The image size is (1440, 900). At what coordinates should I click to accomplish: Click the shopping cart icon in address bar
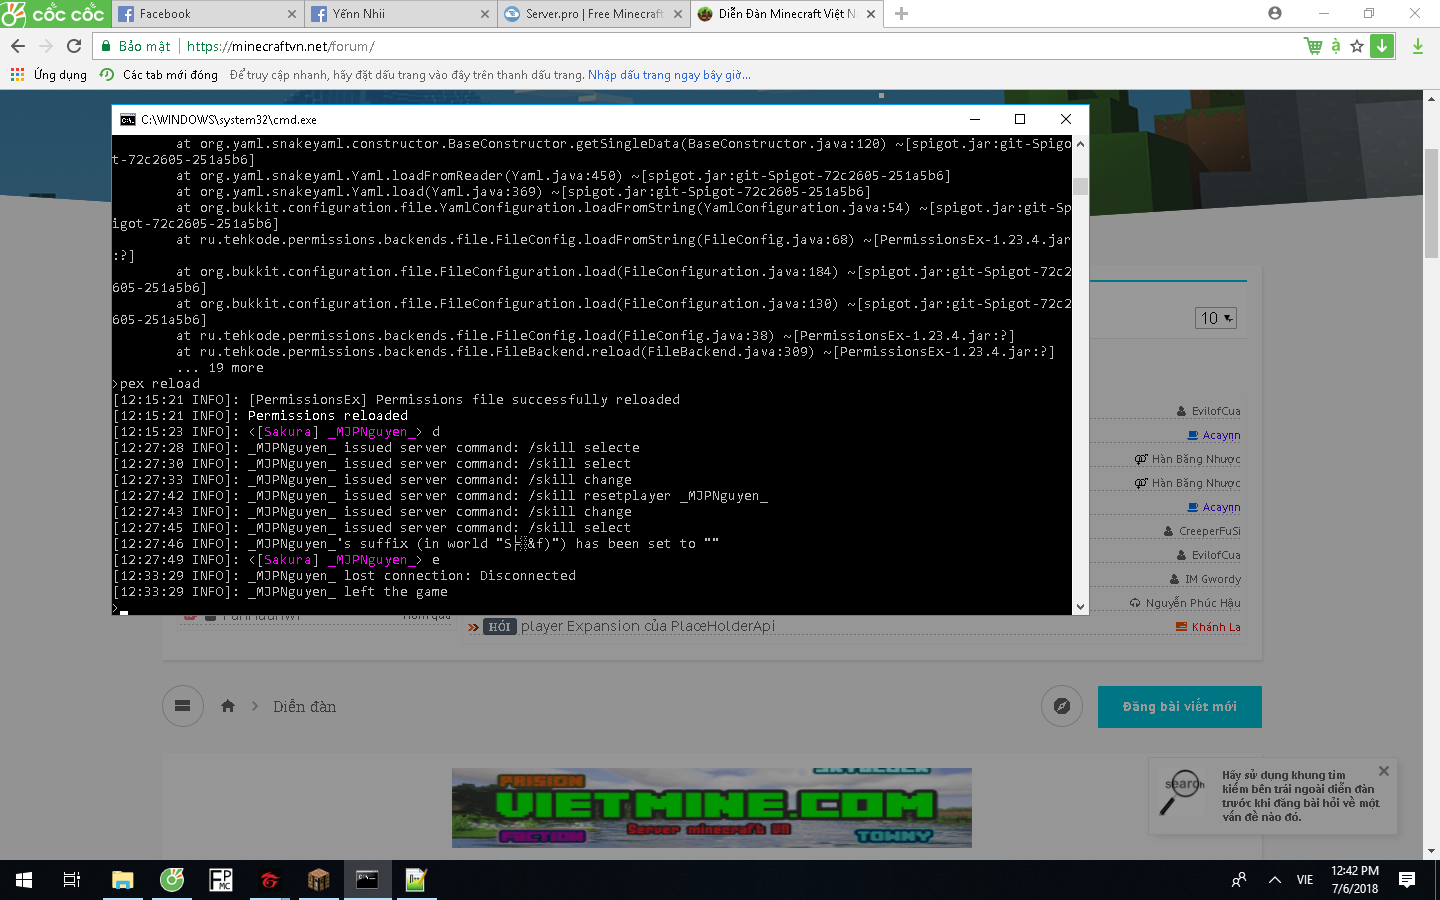(1313, 46)
